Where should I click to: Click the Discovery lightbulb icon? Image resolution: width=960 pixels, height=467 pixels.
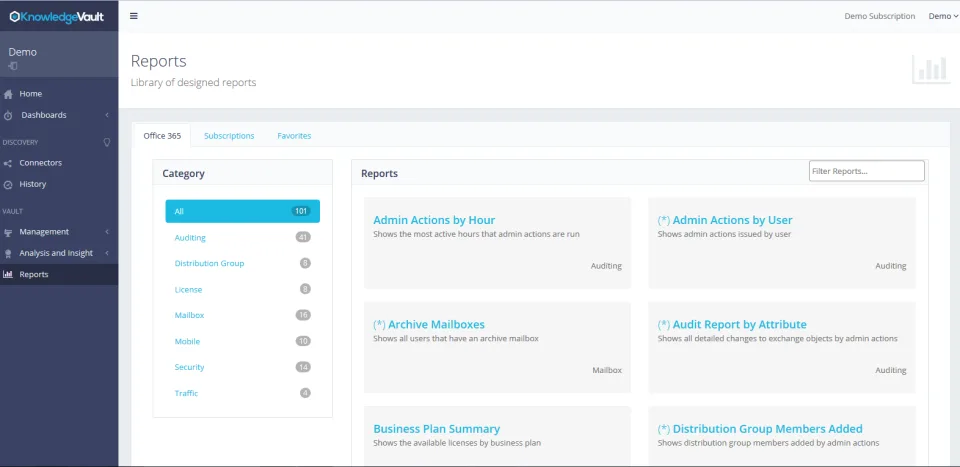pyautogui.click(x=107, y=142)
